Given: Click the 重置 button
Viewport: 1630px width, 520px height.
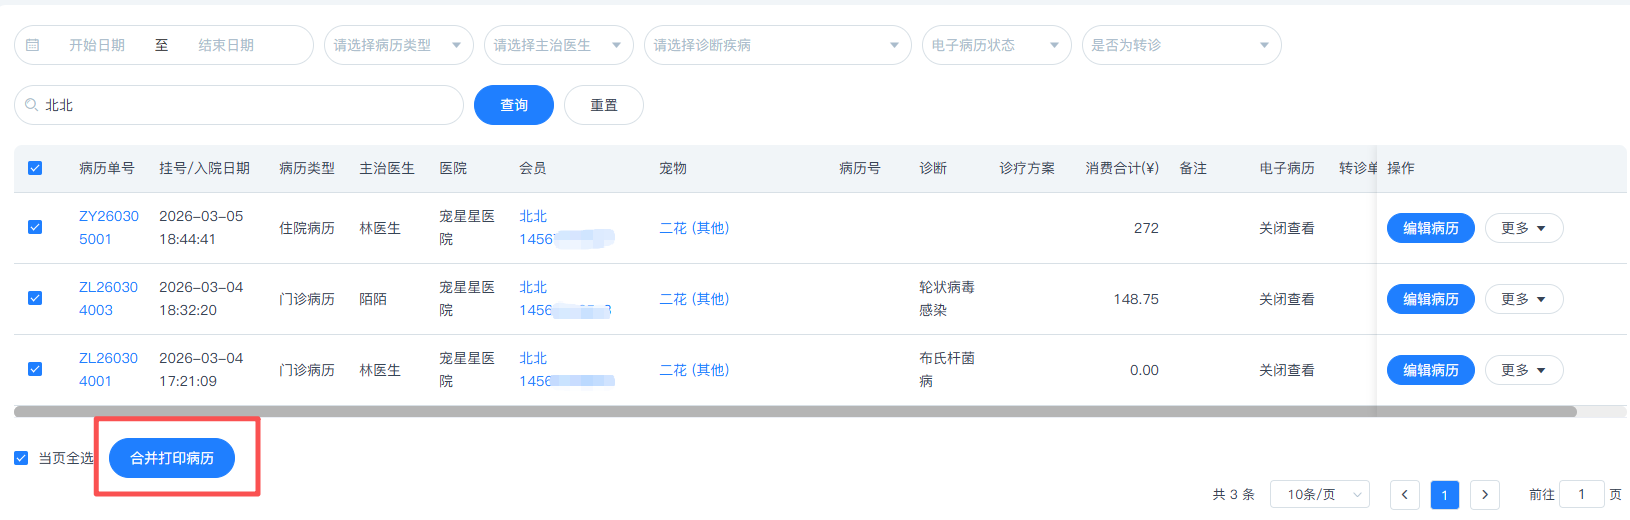Looking at the screenshot, I should (x=603, y=105).
